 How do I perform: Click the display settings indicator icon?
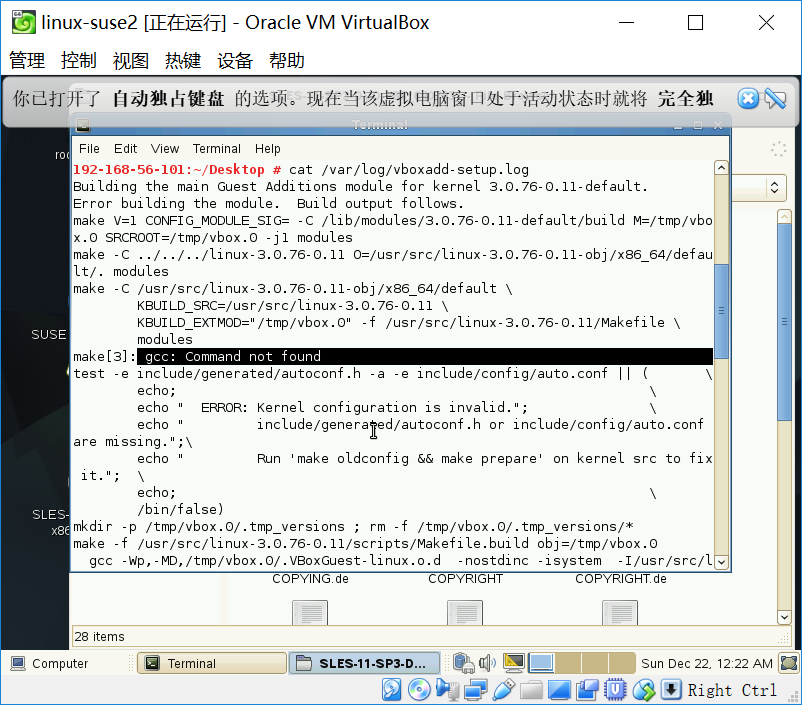[559, 690]
